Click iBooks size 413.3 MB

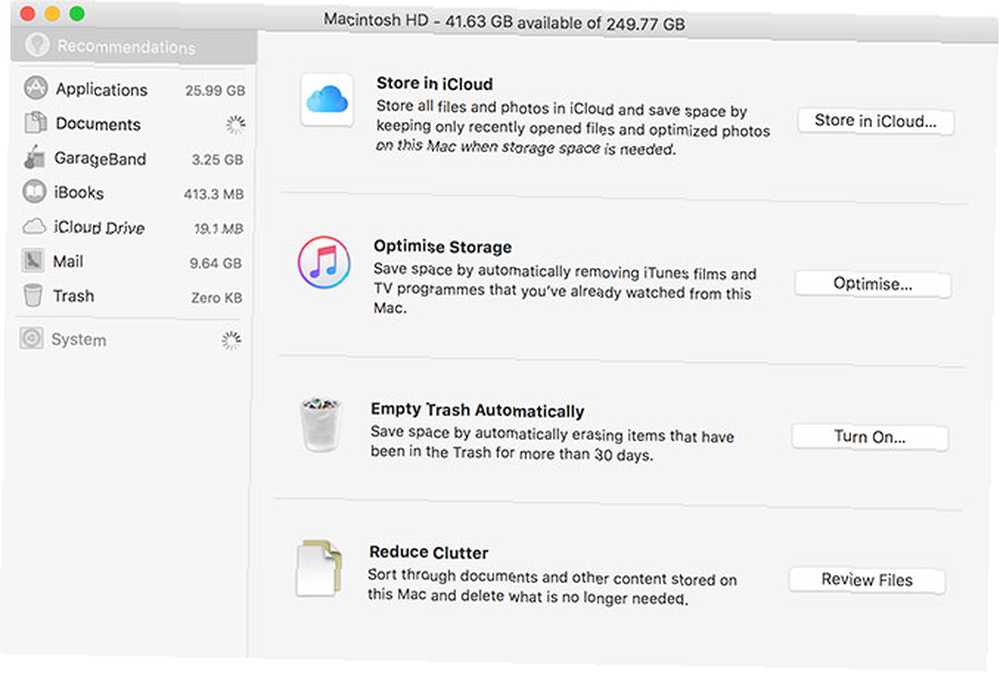(214, 194)
